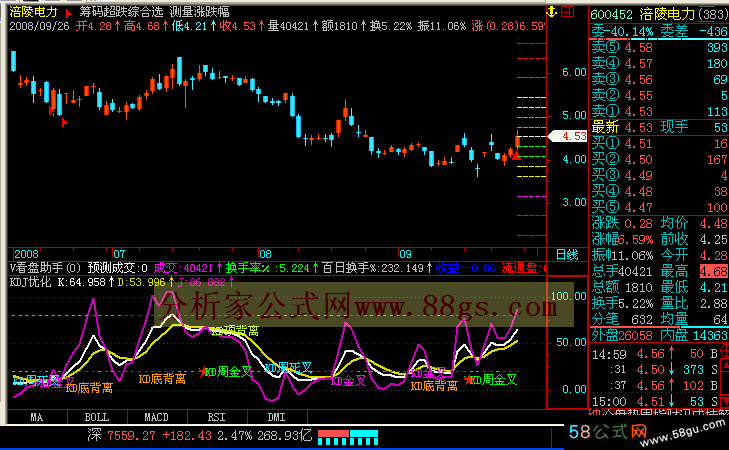Click the red window-layout icon beside anchor
The height and width of the screenshot is (450, 729).
tap(568, 12)
